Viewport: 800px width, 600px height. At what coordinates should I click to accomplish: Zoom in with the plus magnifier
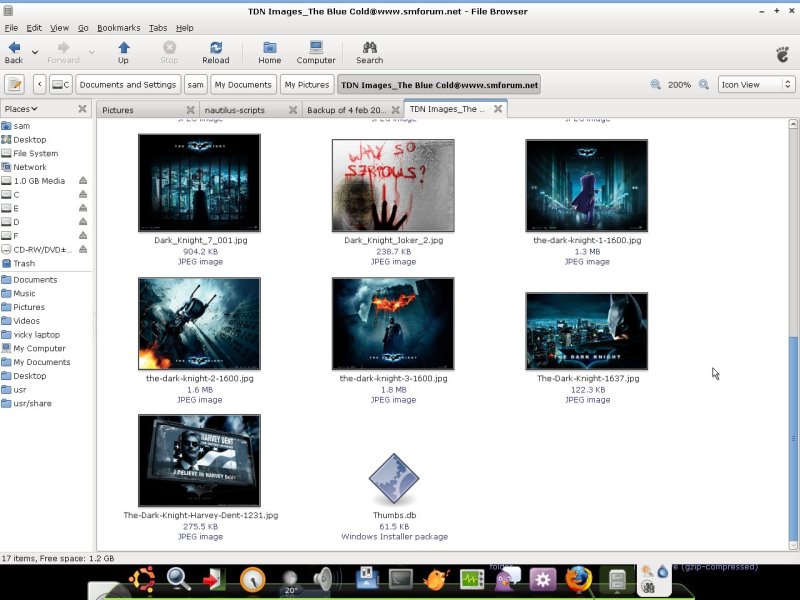tap(704, 85)
